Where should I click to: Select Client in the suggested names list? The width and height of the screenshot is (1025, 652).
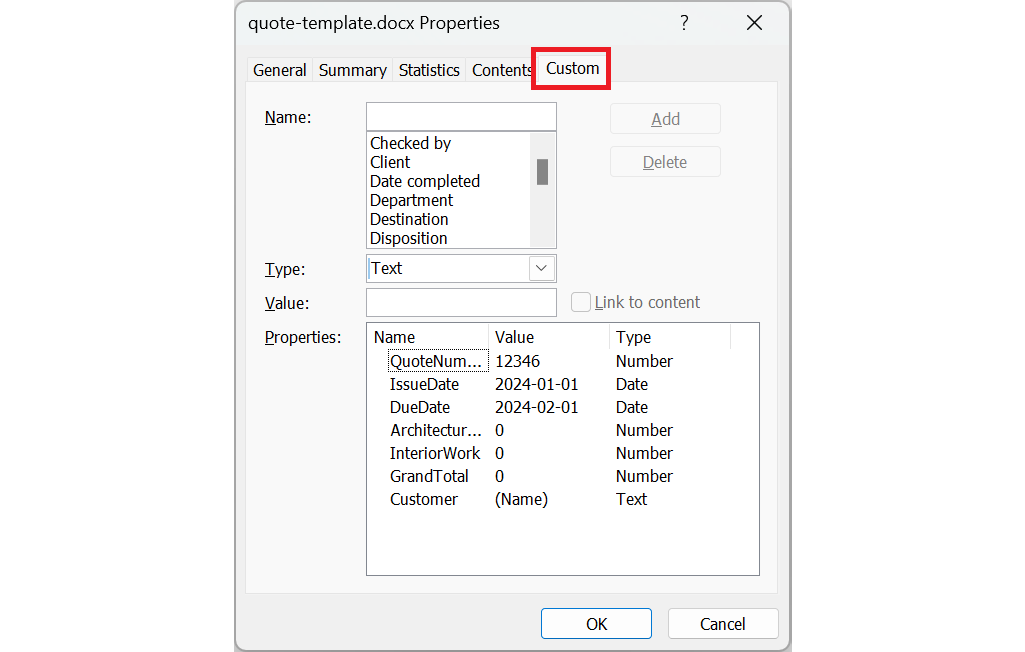pos(390,162)
